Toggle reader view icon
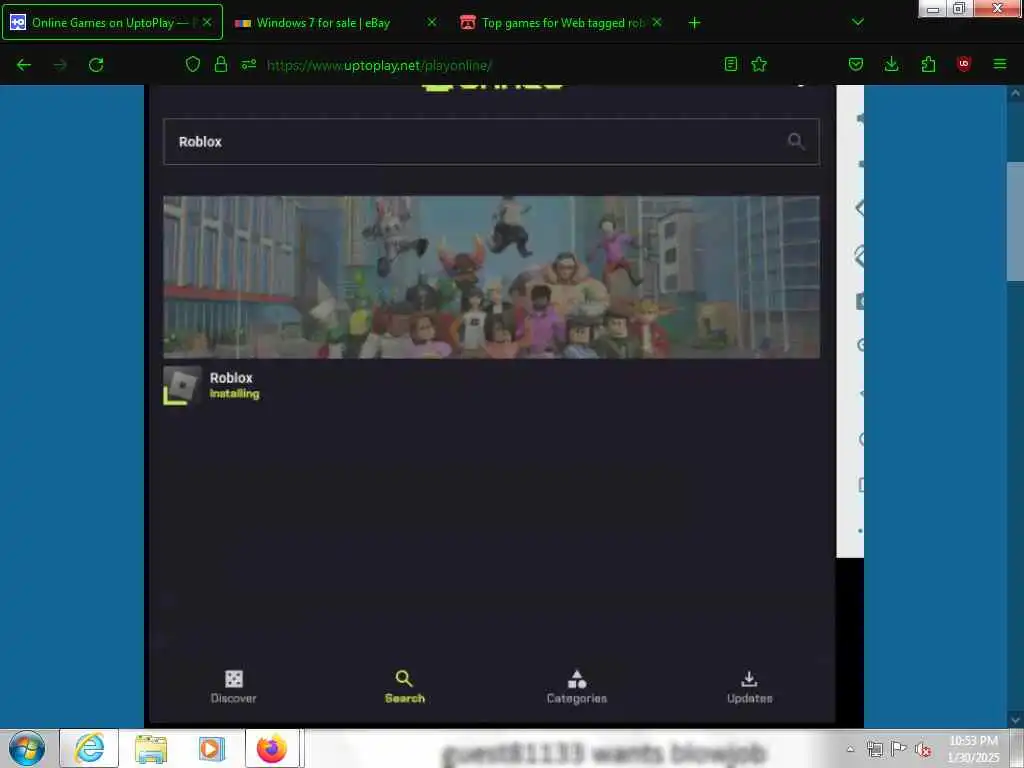The image size is (1024, 768). click(x=731, y=64)
